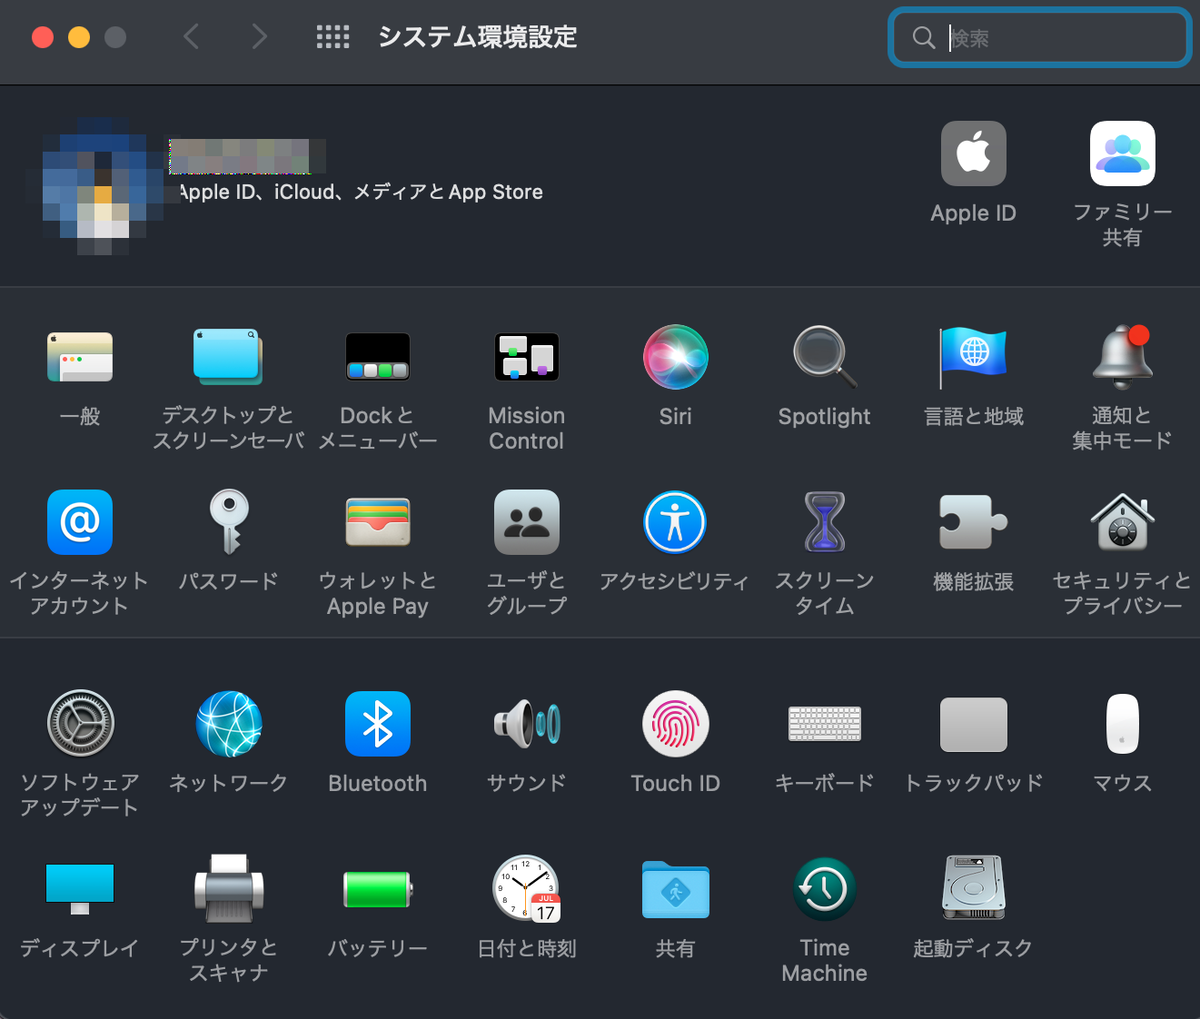Click the Apple ID、iCloud、メディアとApp Store text
1200x1019 pixels.
click(360, 192)
